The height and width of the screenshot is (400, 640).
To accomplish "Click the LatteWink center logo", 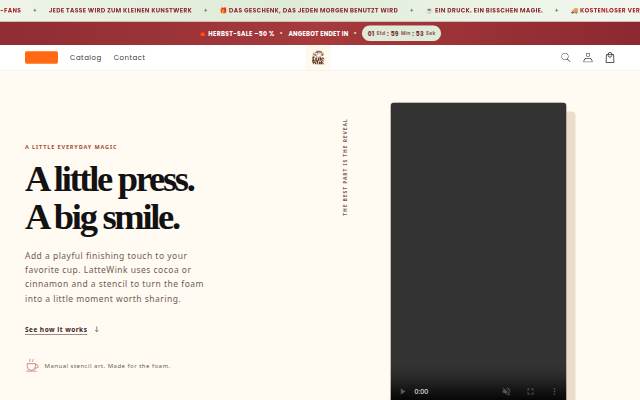I will pyautogui.click(x=318, y=58).
